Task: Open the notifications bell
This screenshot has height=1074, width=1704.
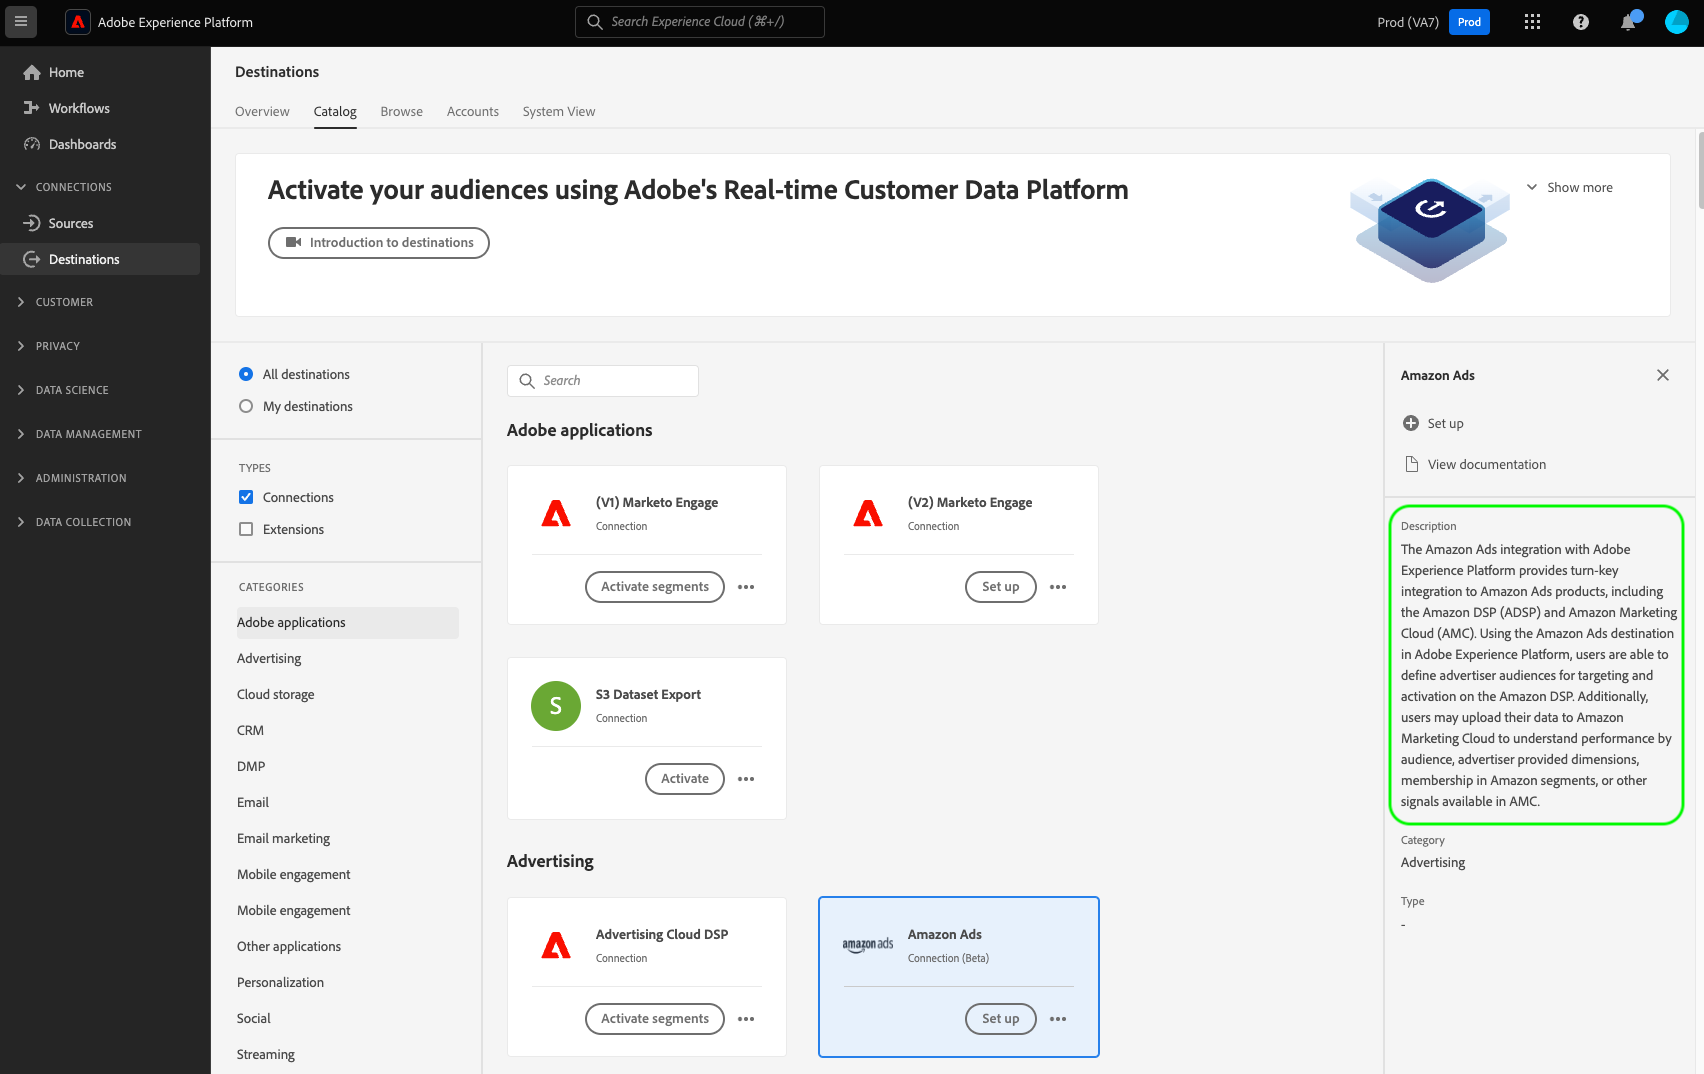Action: tap(1628, 22)
